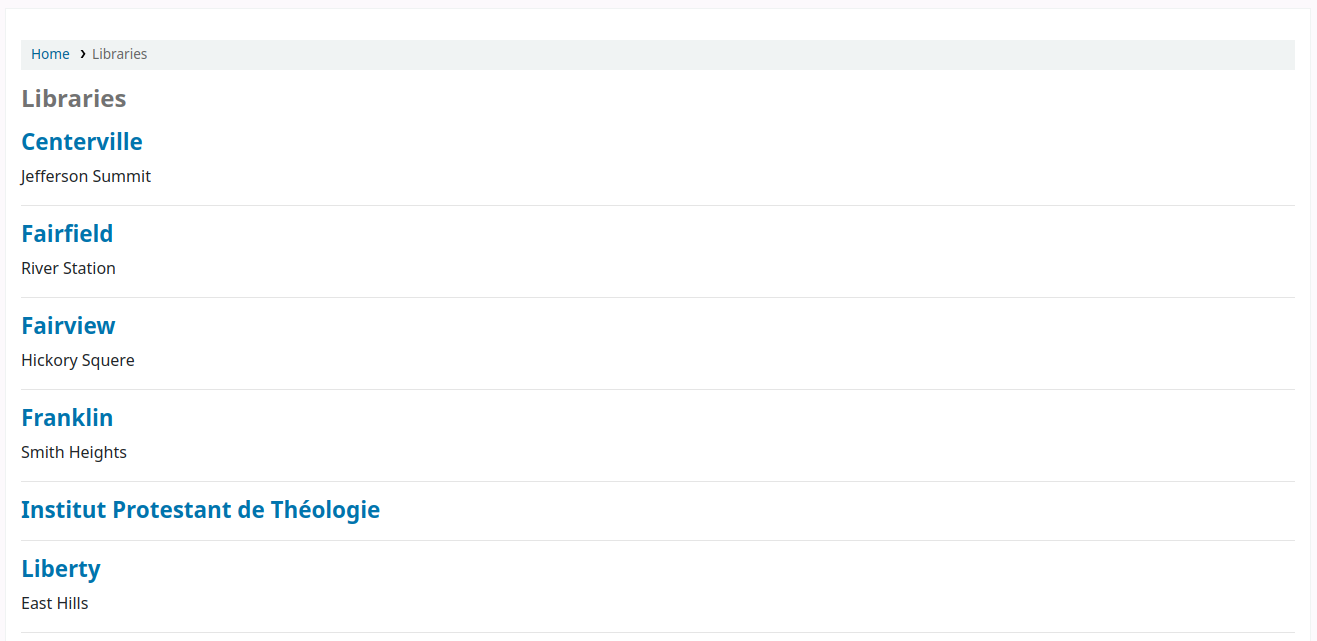Image resolution: width=1317 pixels, height=641 pixels.
Task: Open the Home breadcrumb link
Action: (50, 54)
